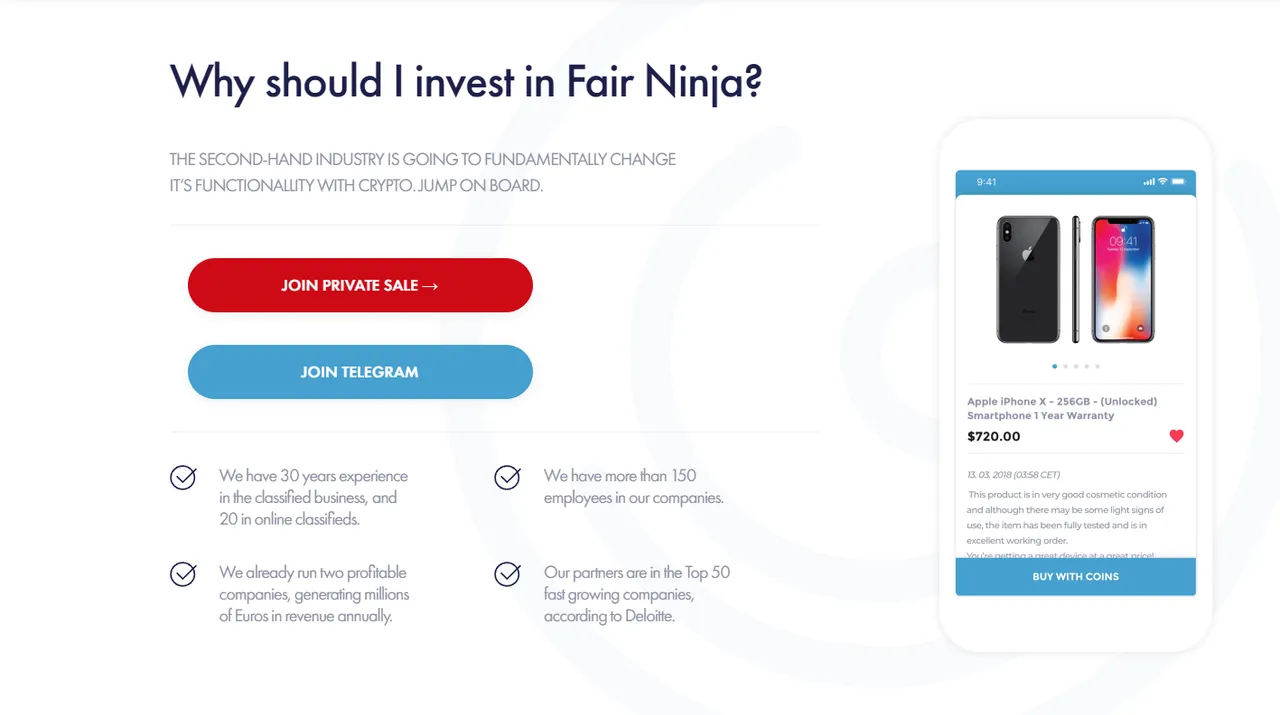Image resolution: width=1280 pixels, height=715 pixels.
Task: Click the battery icon in phone status bar
Action: tap(1178, 182)
